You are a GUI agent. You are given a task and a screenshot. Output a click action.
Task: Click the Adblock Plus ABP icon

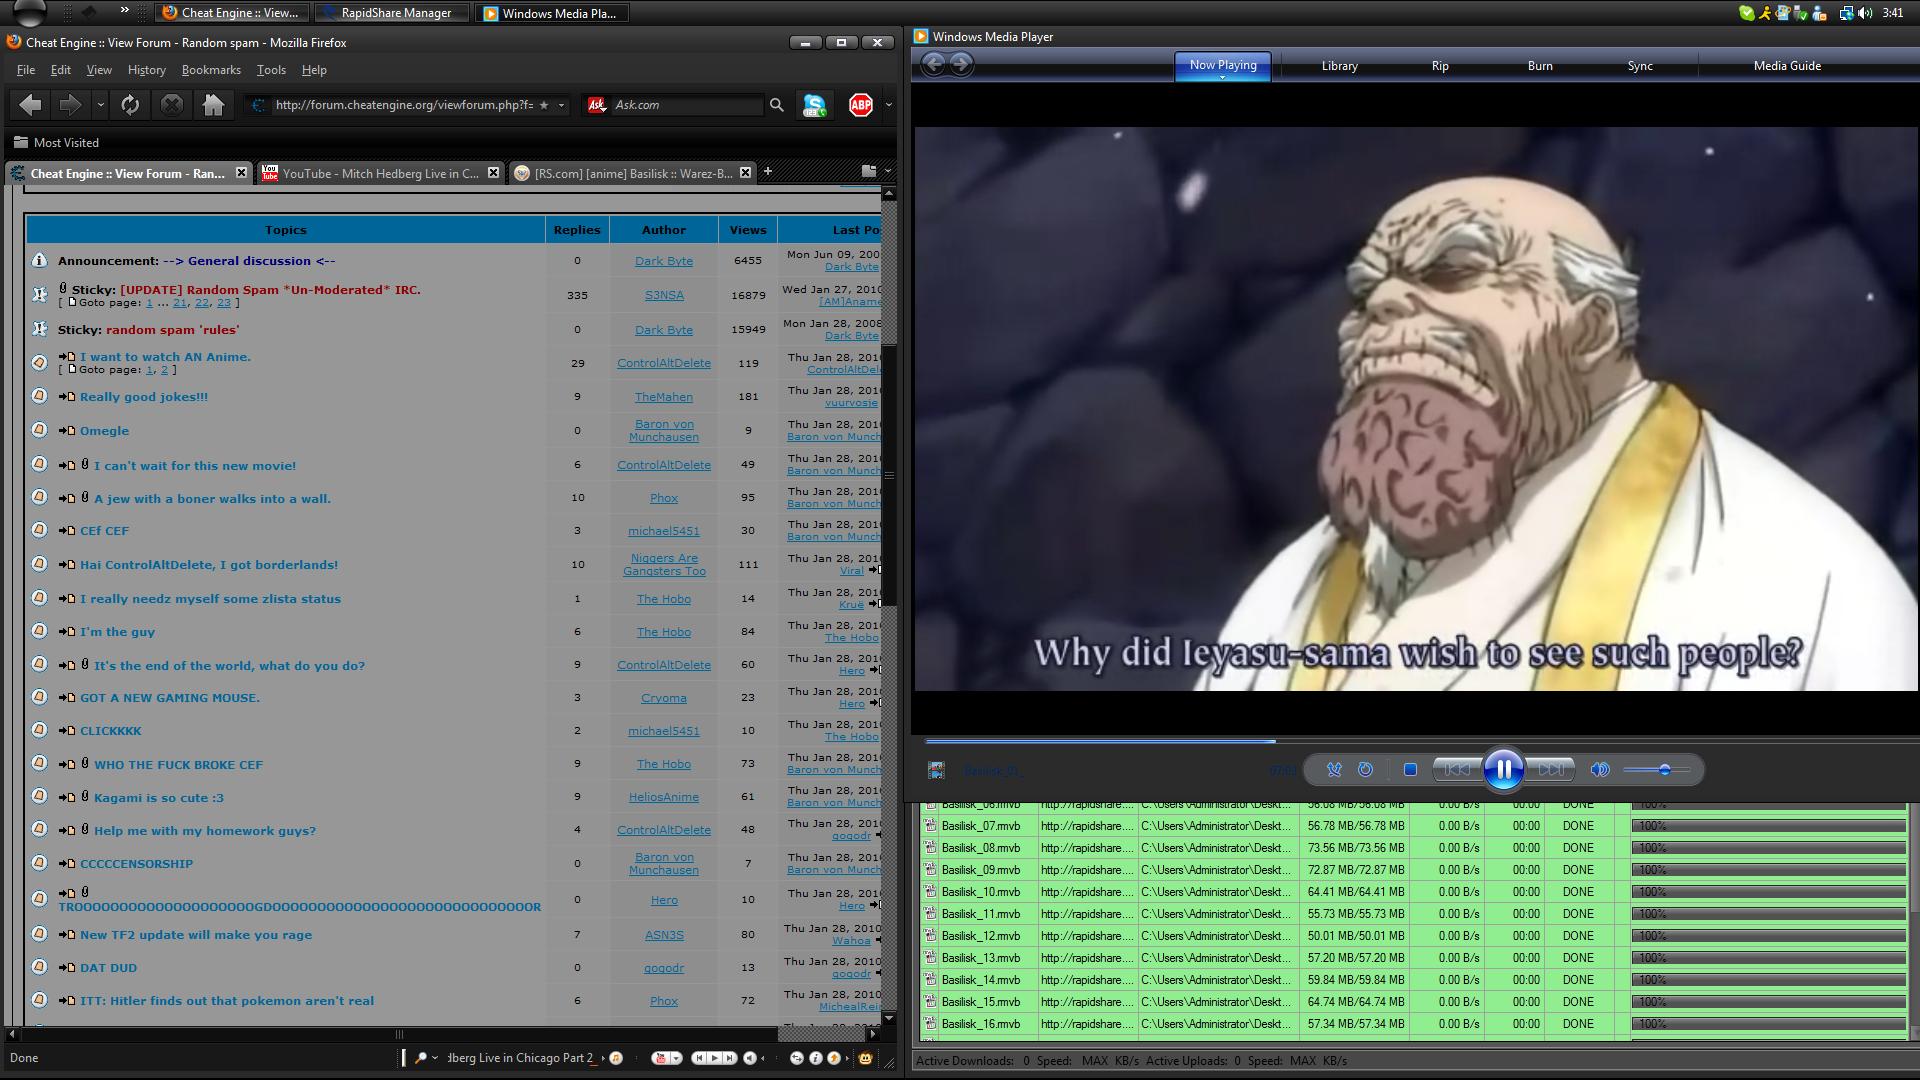point(861,105)
